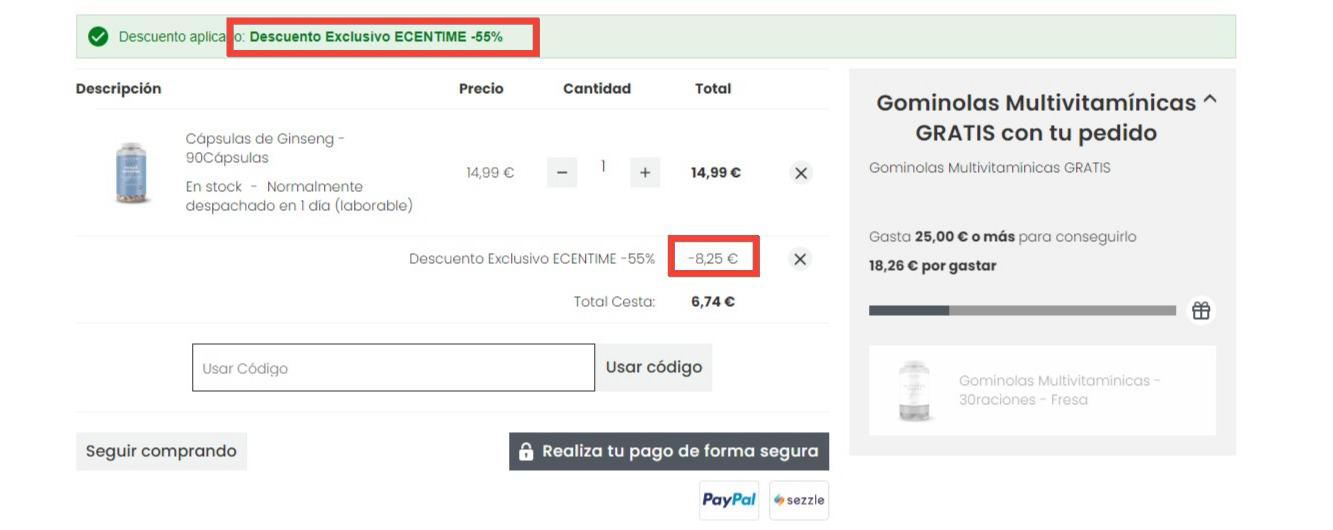The height and width of the screenshot is (530, 1333).
Task: Click the Descripción column header
Action: pyautogui.click(x=118, y=88)
